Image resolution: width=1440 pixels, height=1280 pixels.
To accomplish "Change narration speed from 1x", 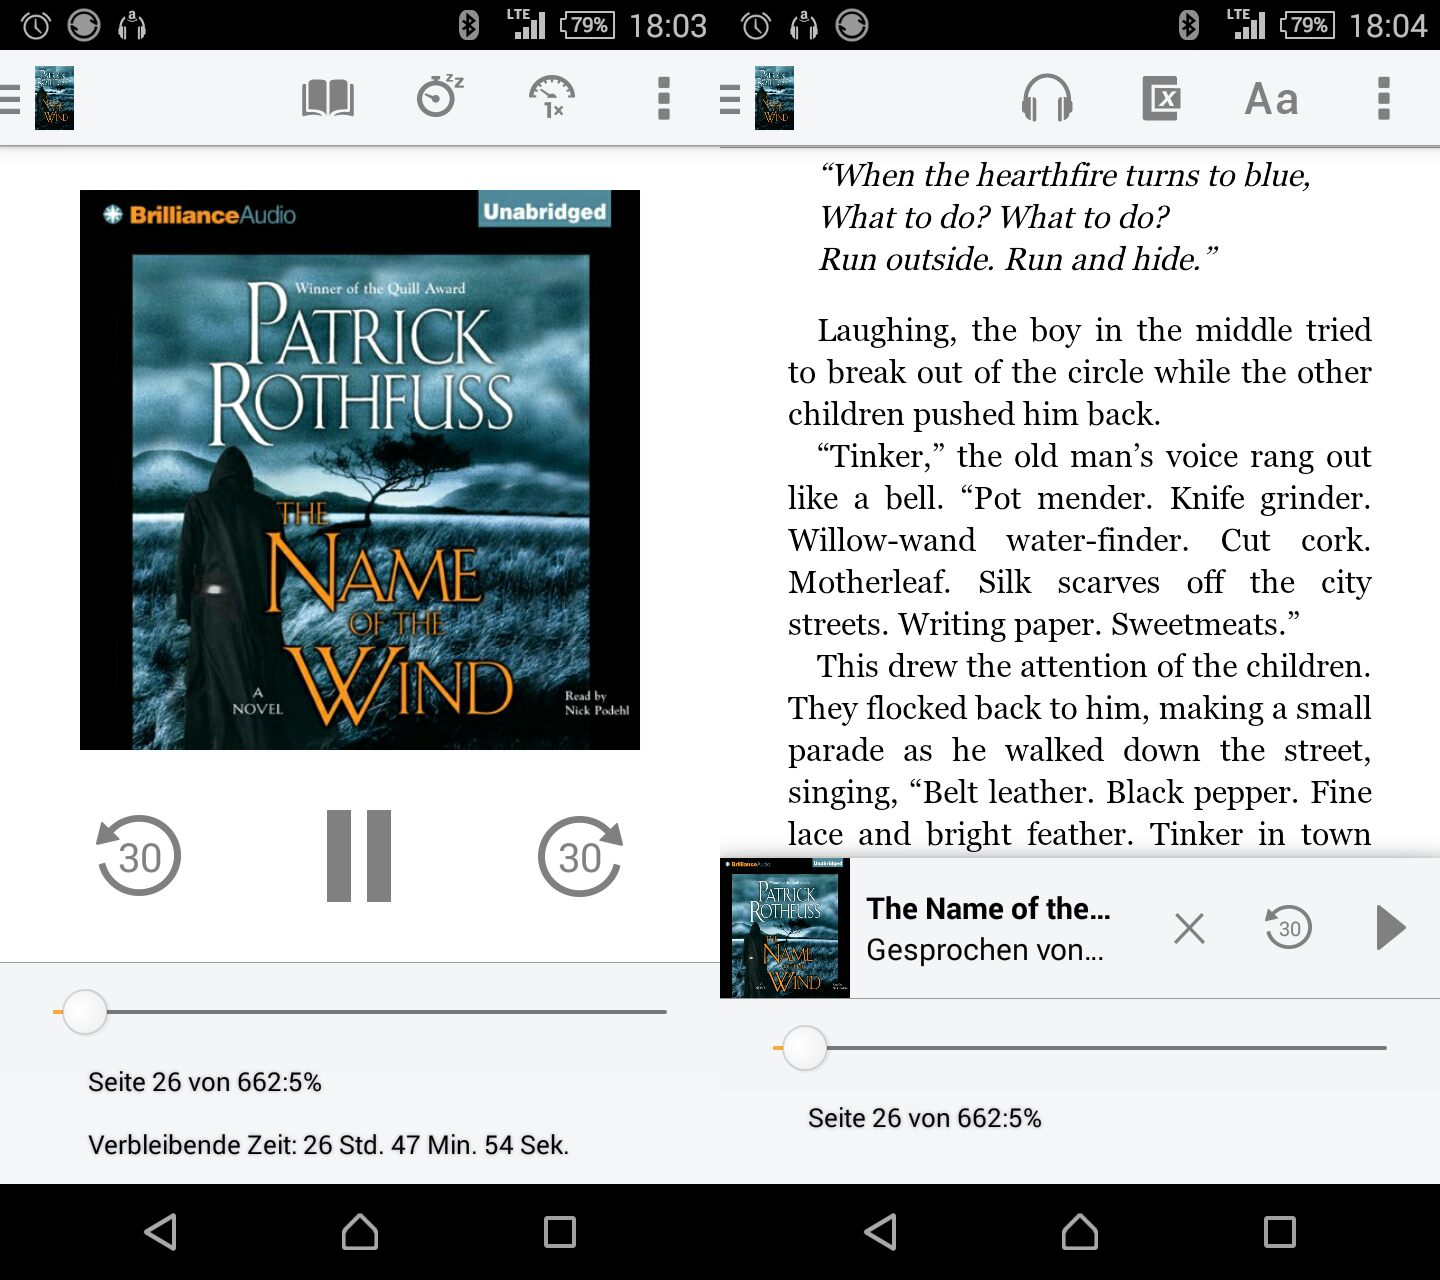I will (x=551, y=98).
